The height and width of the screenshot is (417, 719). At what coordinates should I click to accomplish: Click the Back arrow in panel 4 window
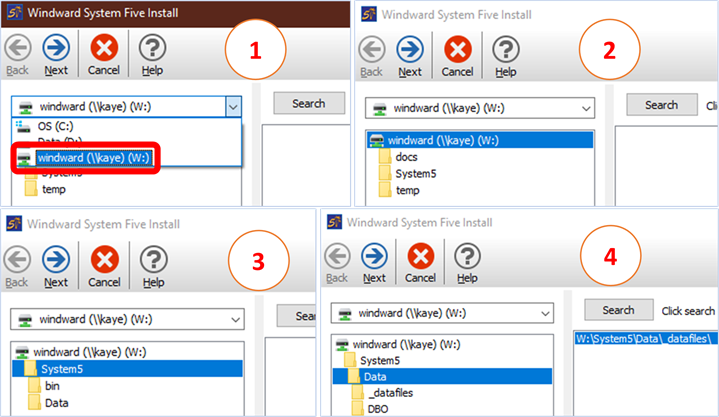pos(337,256)
